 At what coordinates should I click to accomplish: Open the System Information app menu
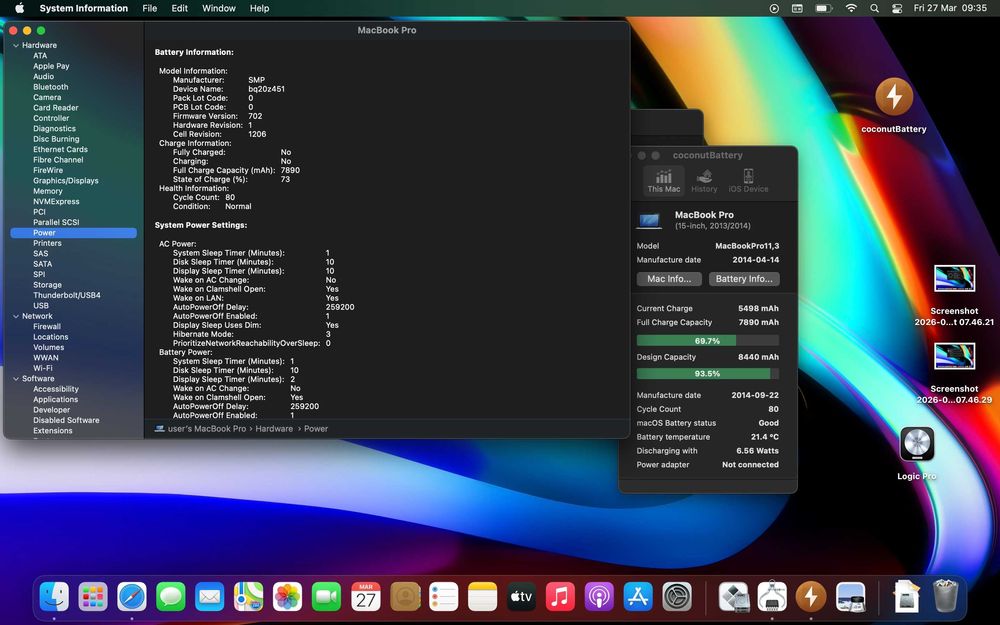[x=84, y=8]
